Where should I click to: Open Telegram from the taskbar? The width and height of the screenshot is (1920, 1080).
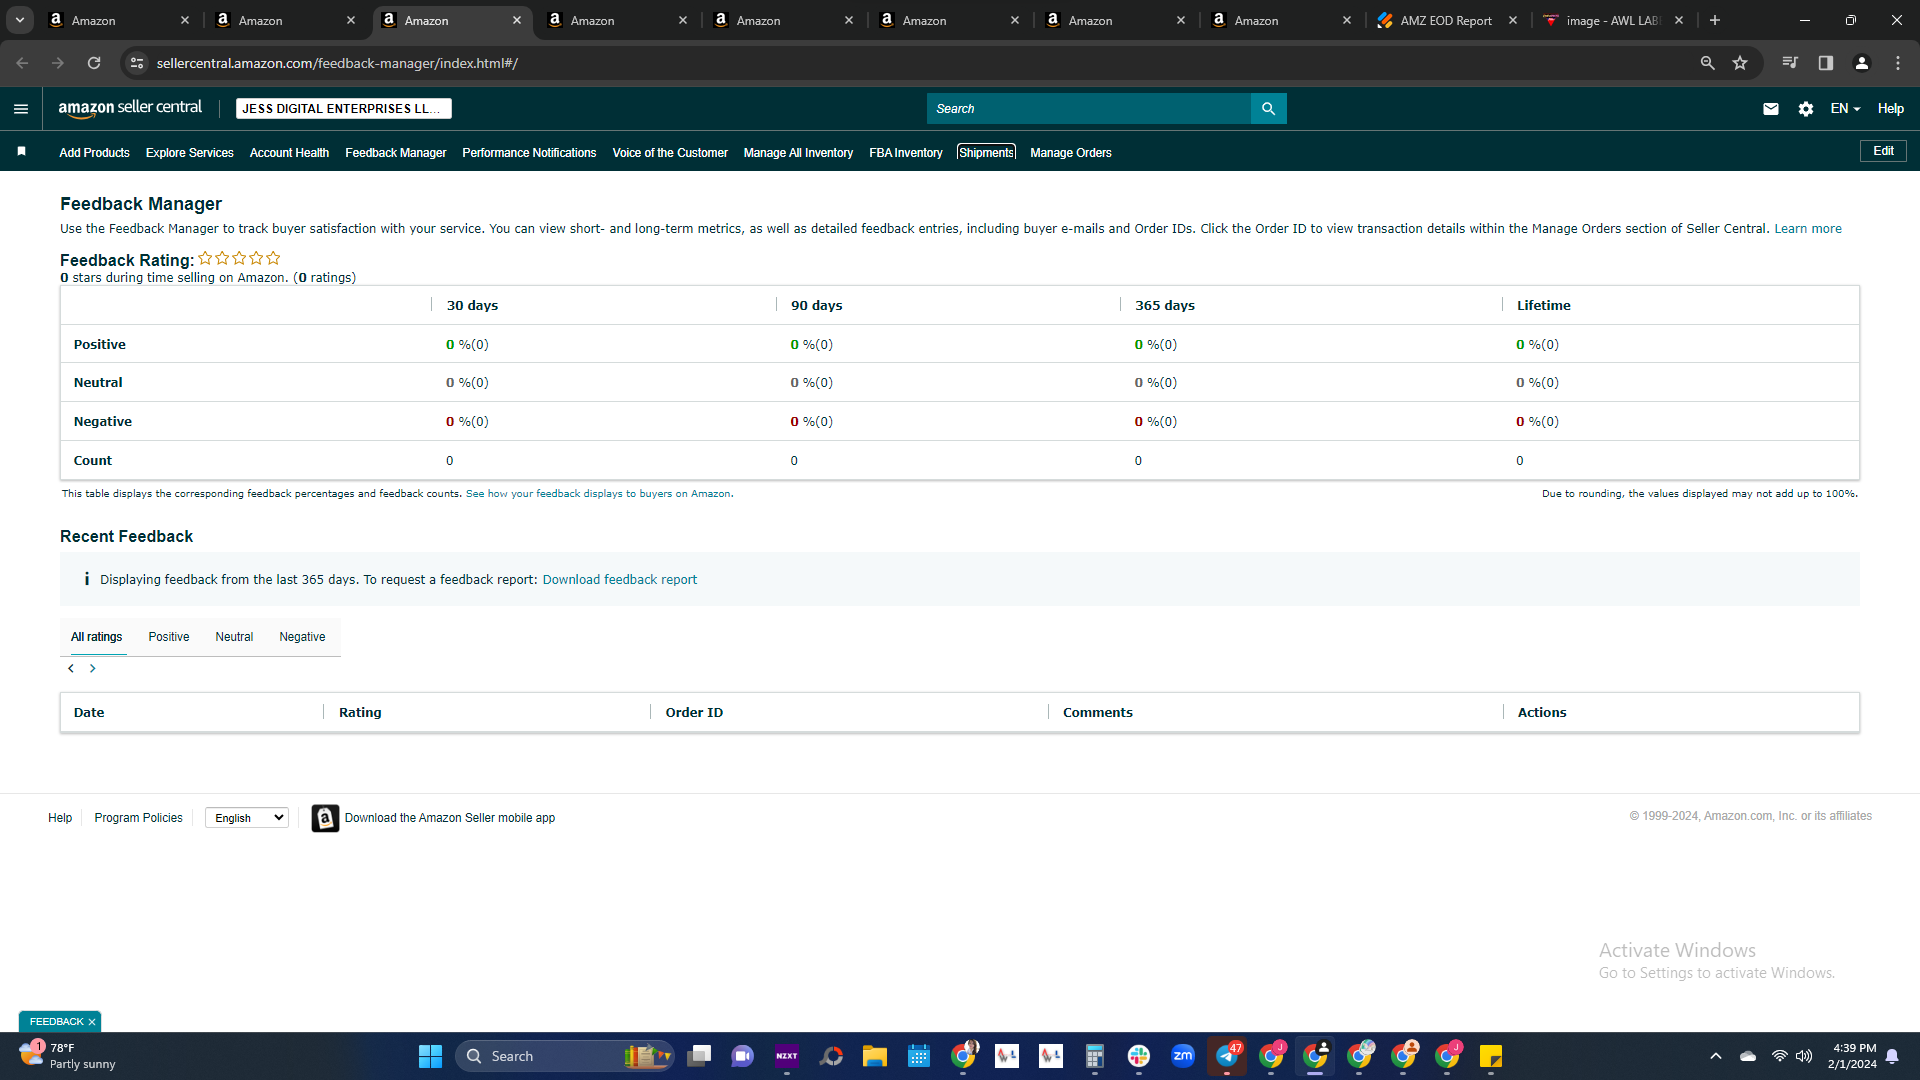click(1227, 1056)
